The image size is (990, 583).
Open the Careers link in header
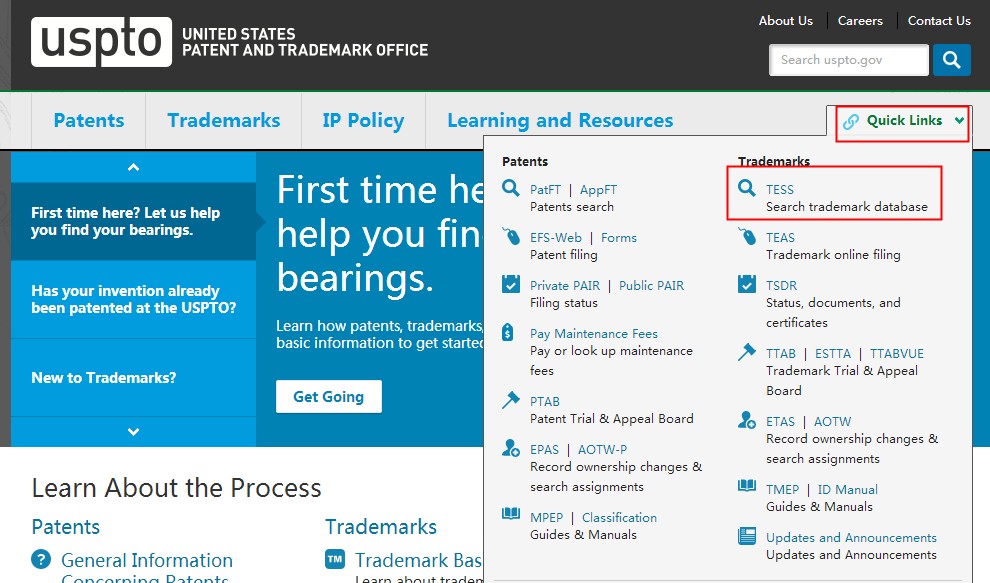click(x=860, y=21)
